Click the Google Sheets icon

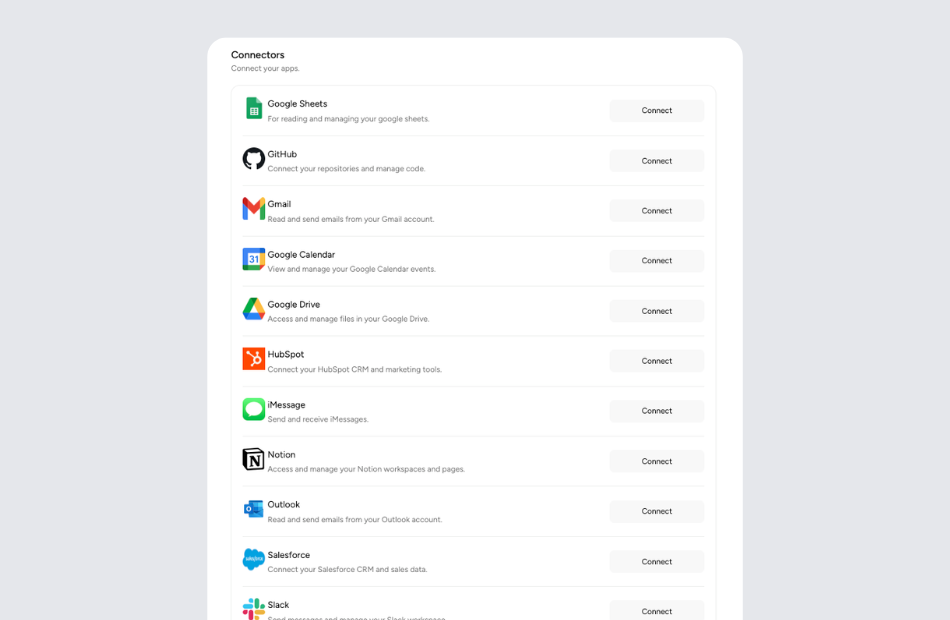[253, 109]
